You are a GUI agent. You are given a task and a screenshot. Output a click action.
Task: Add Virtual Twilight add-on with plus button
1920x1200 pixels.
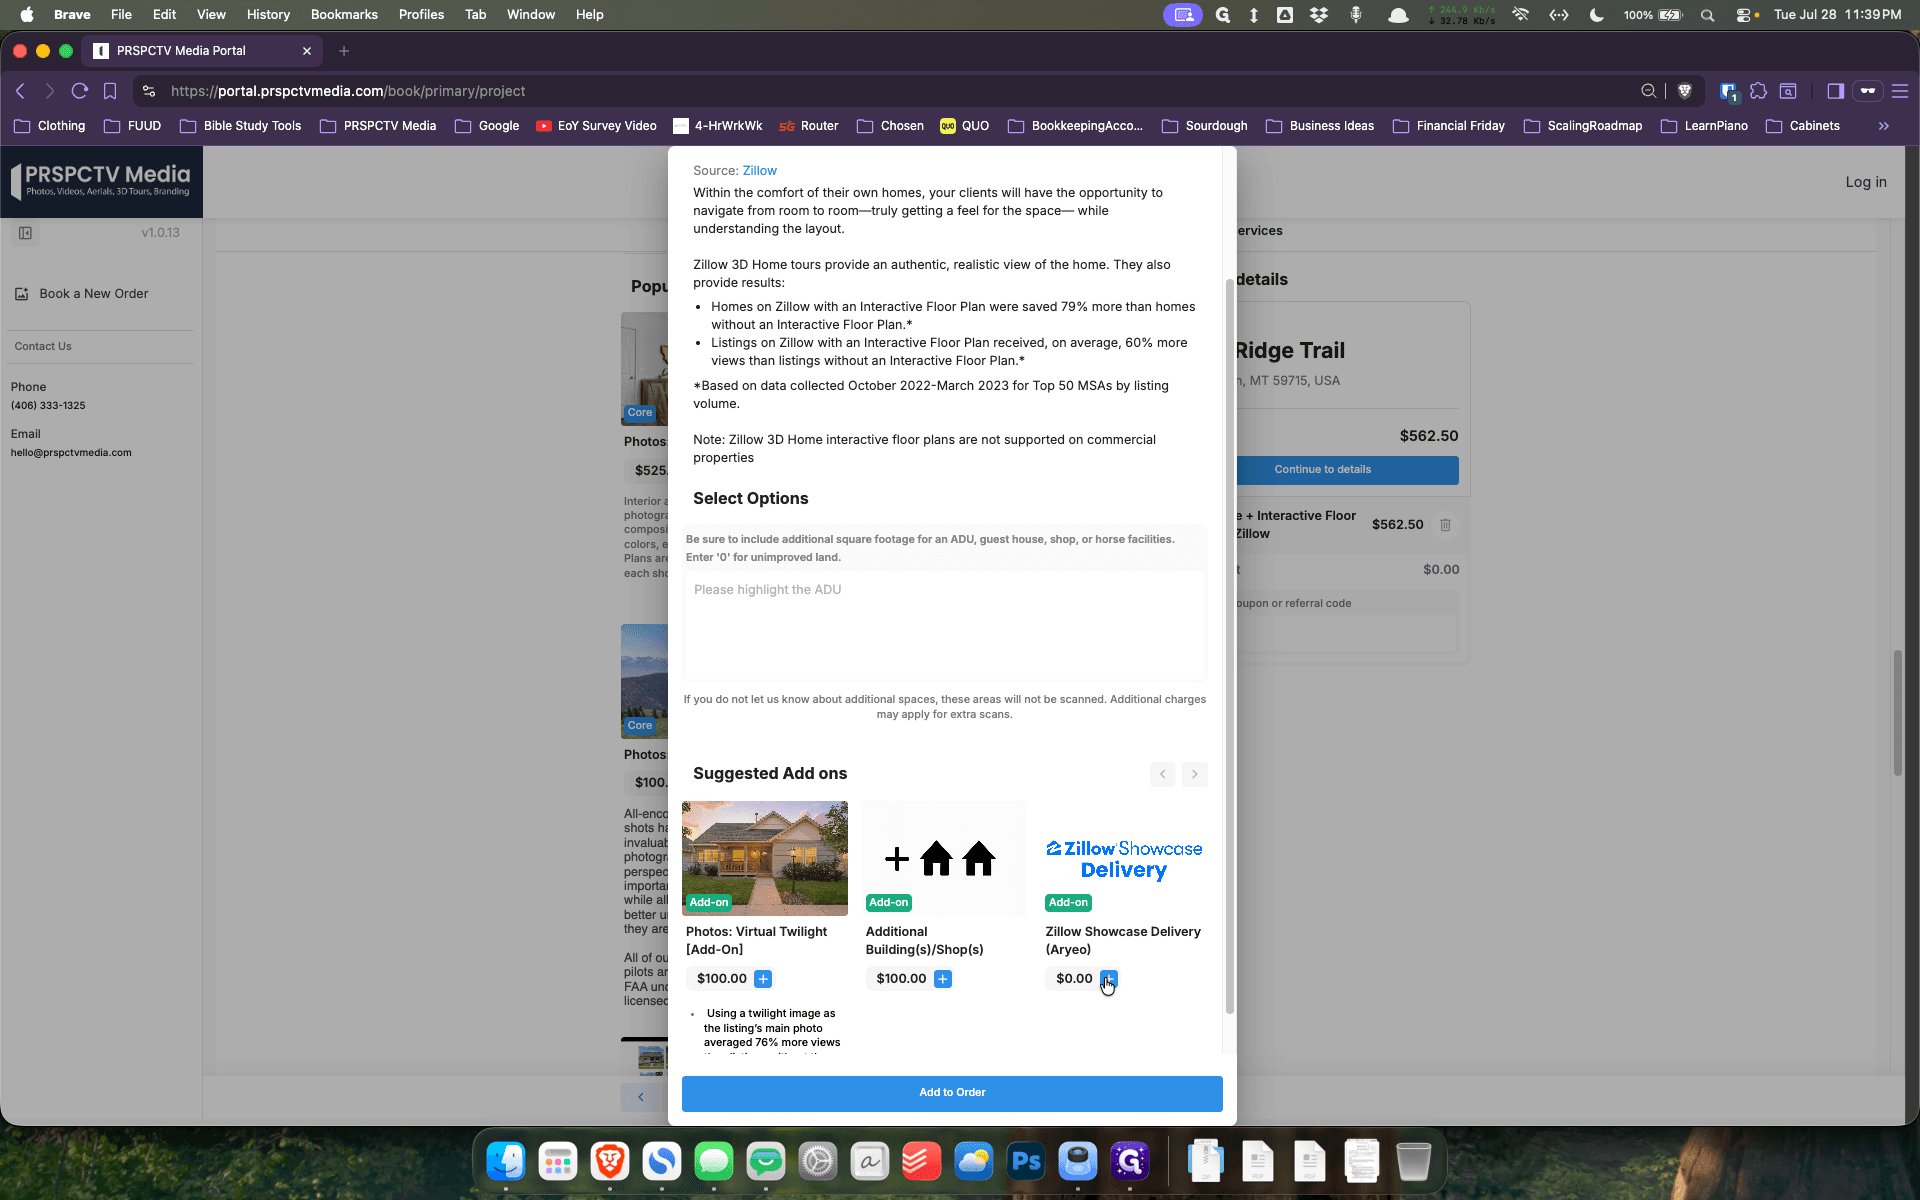(763, 979)
